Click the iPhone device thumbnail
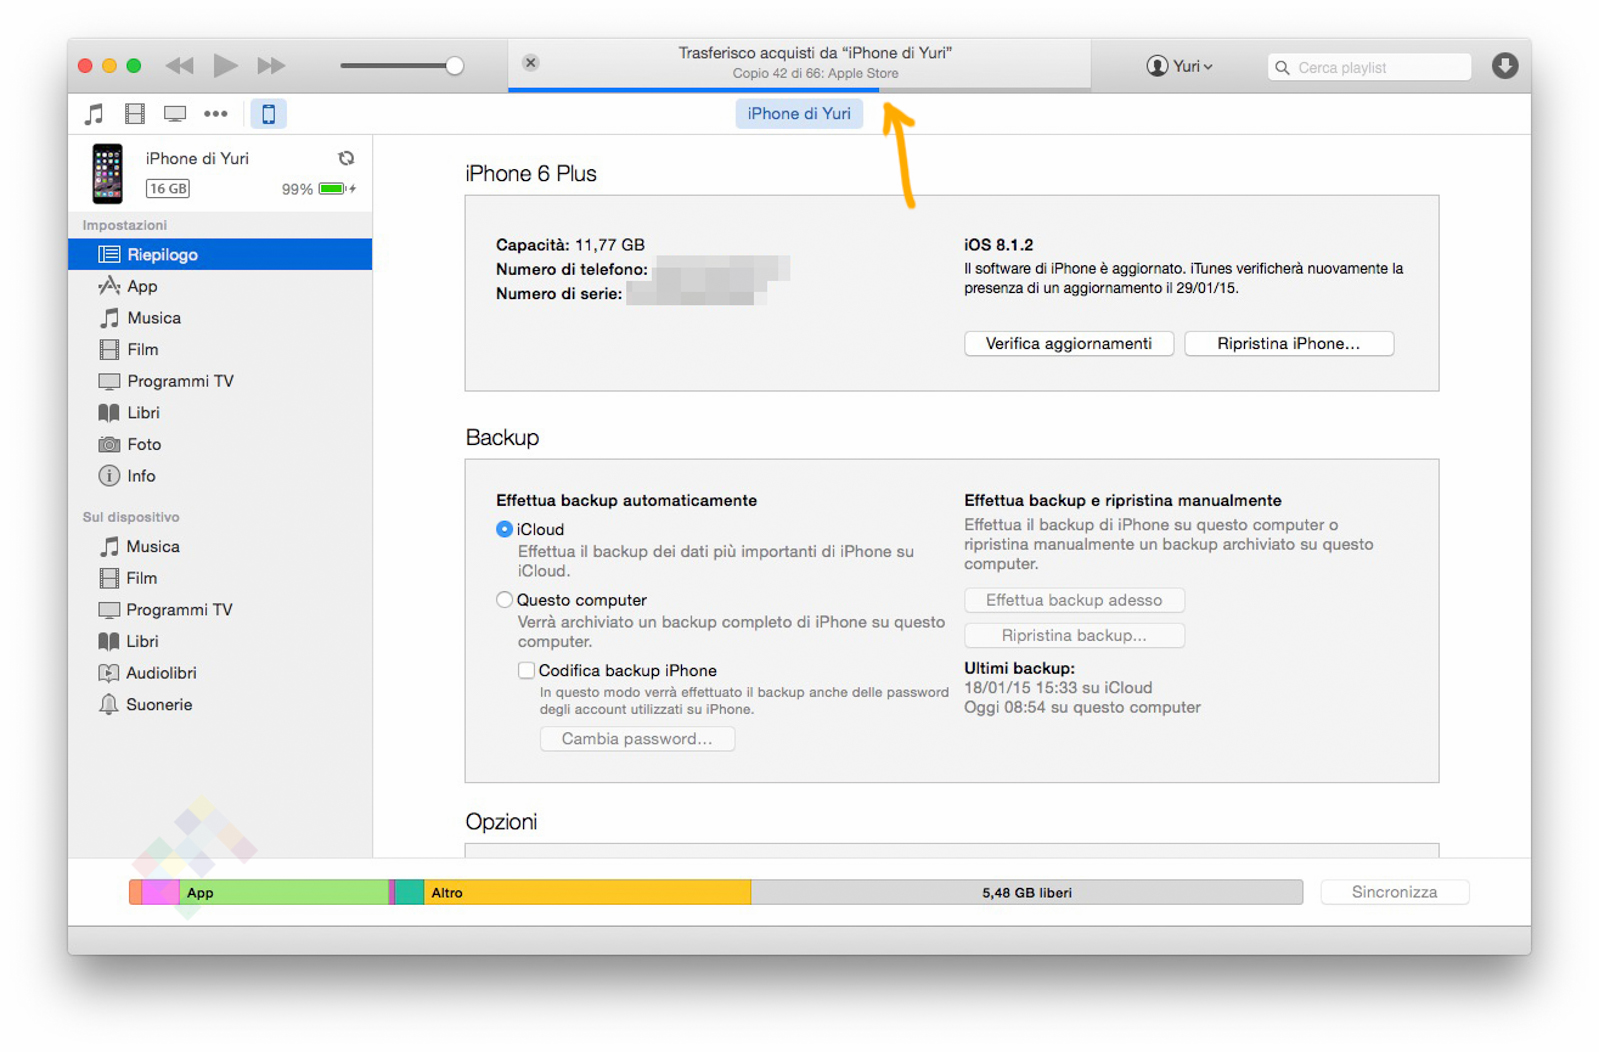 107,173
